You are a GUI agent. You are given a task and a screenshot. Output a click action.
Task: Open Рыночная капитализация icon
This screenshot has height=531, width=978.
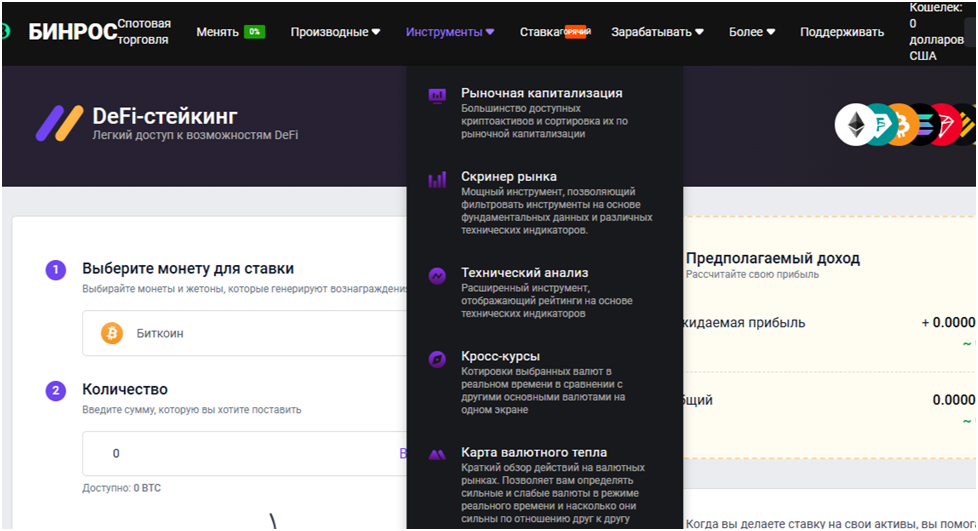coord(437,95)
